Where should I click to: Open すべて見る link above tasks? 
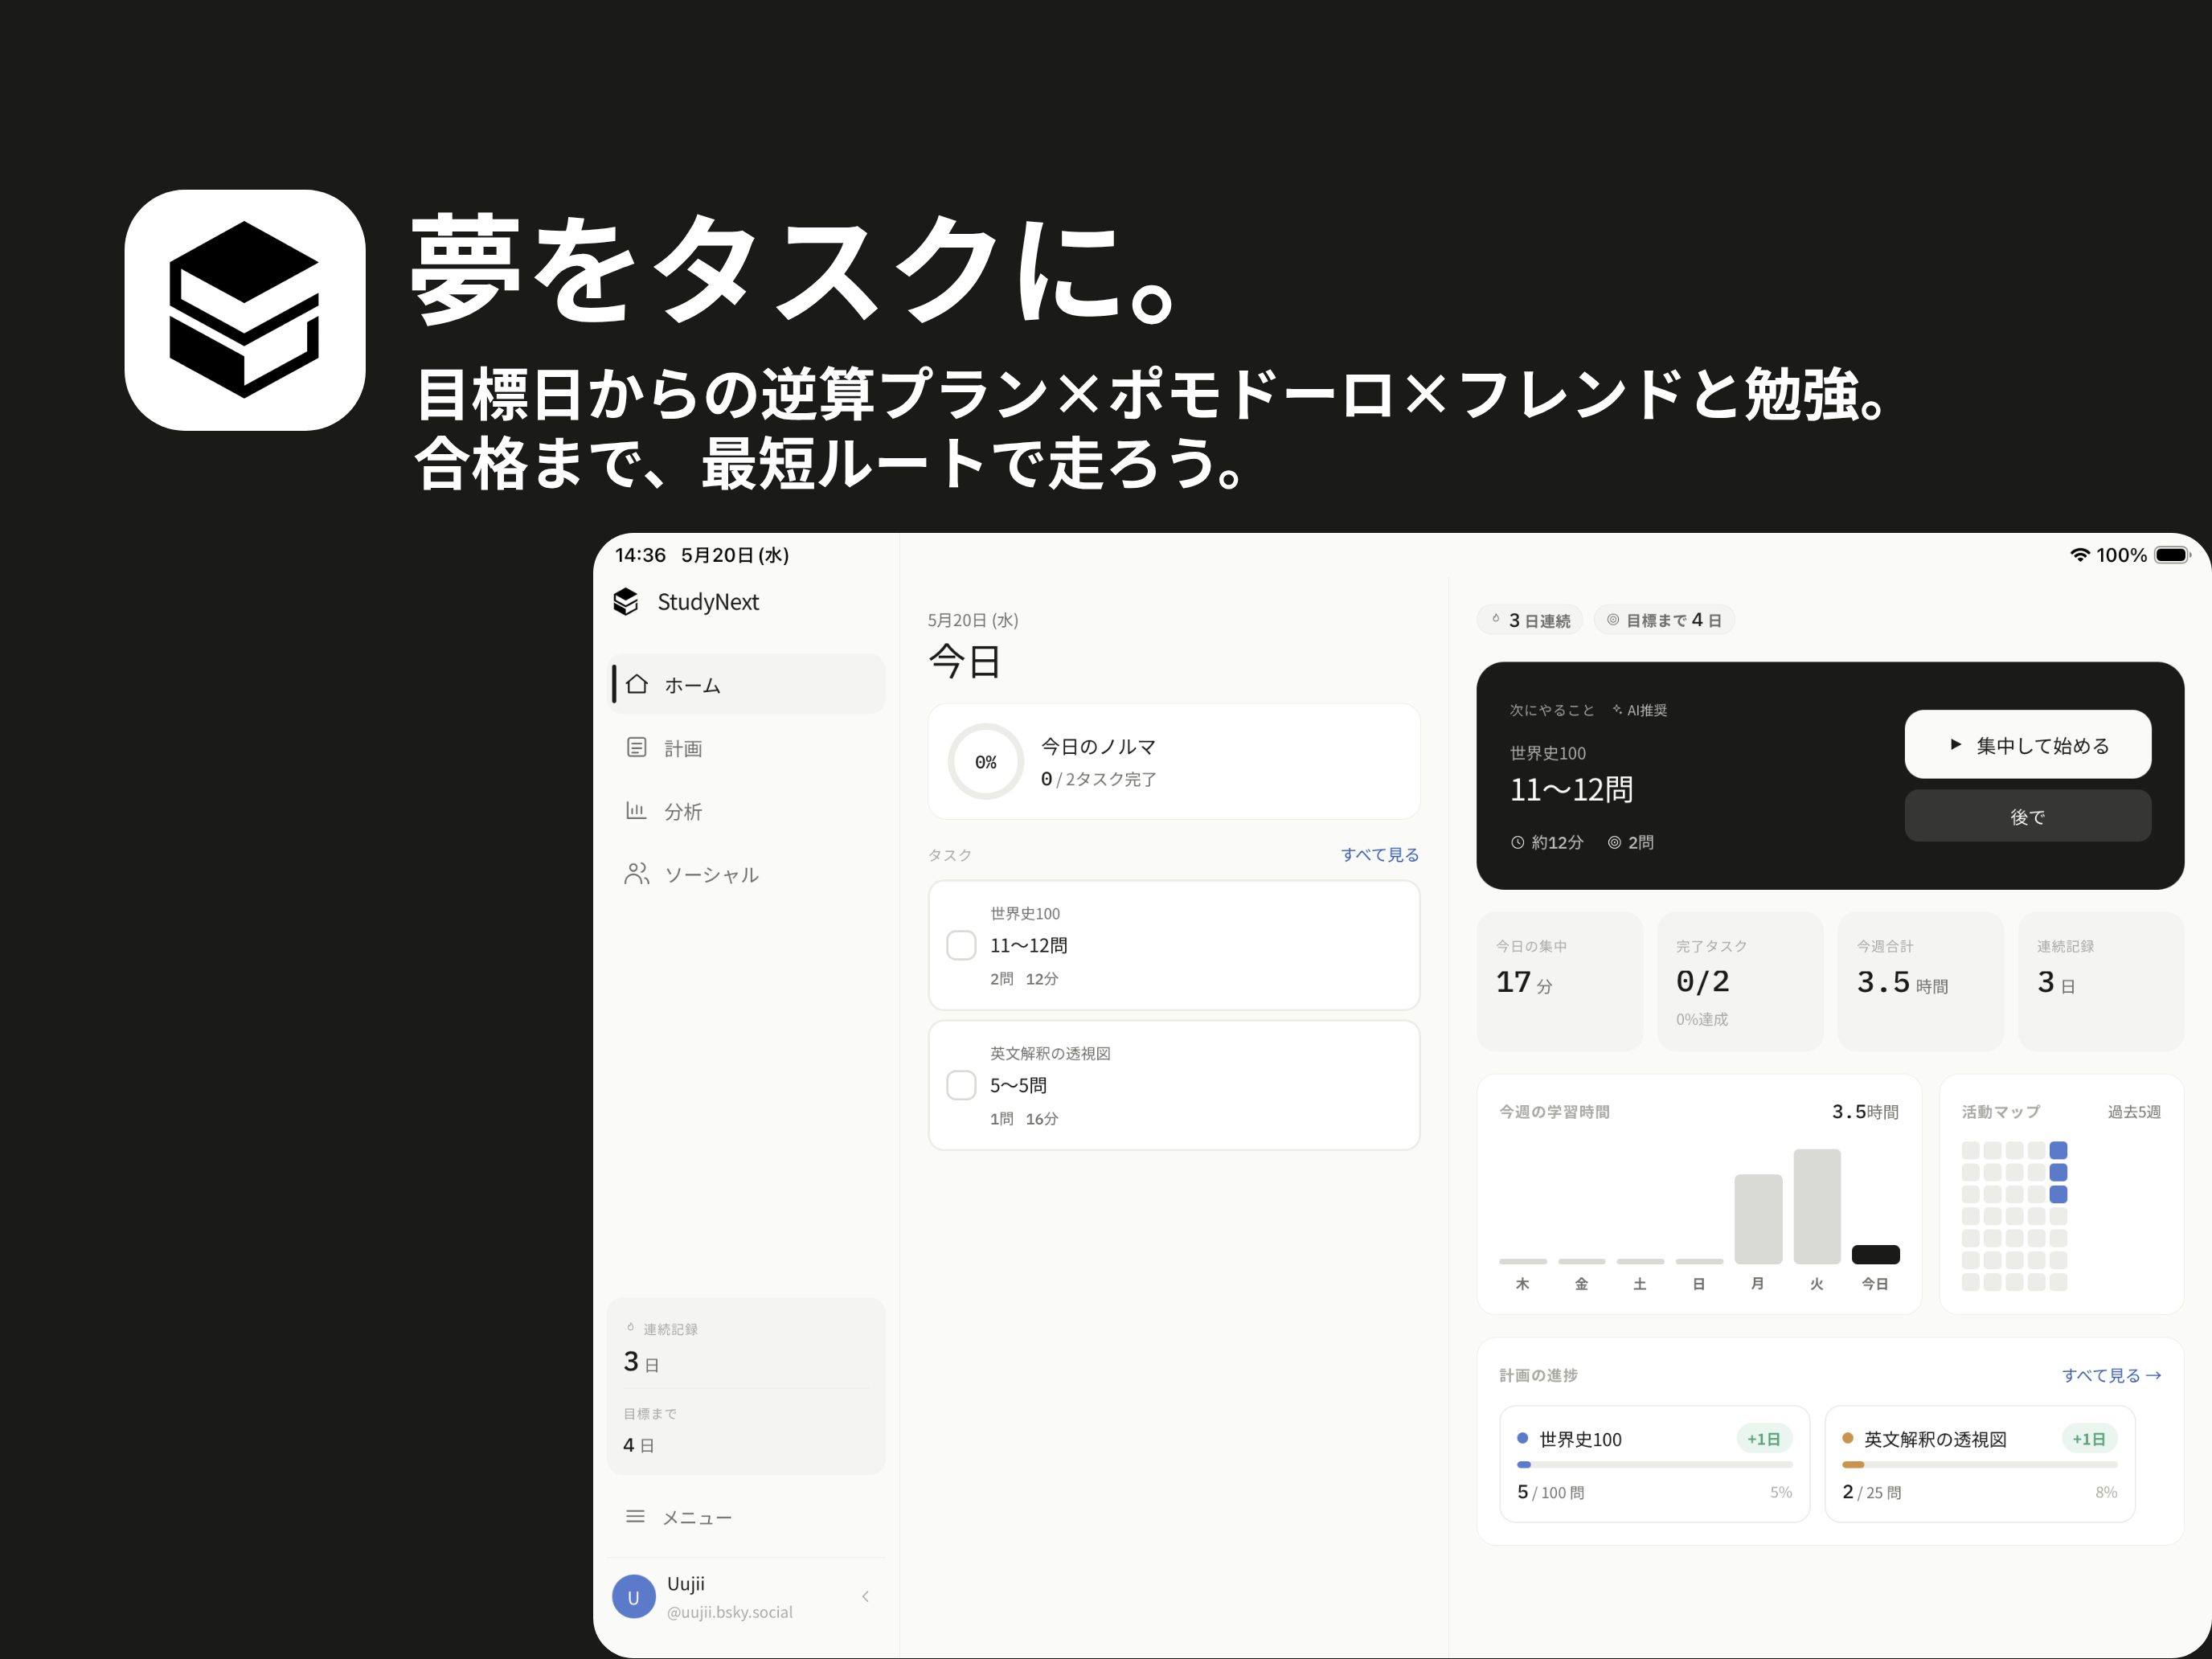point(1380,854)
